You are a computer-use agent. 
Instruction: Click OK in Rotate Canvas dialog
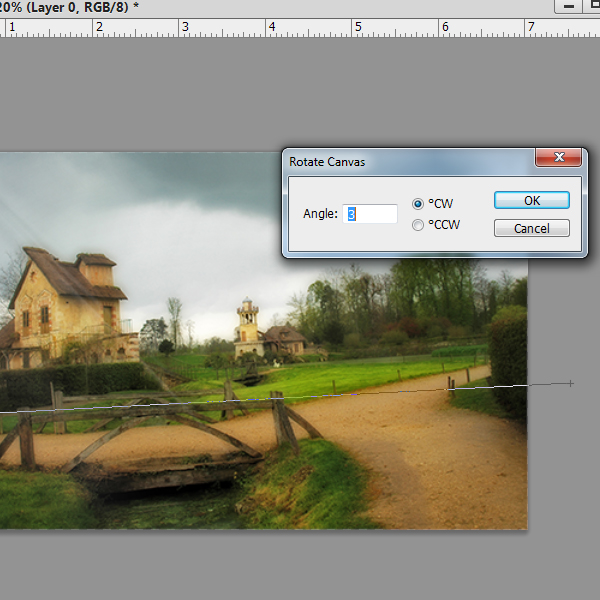tap(532, 200)
